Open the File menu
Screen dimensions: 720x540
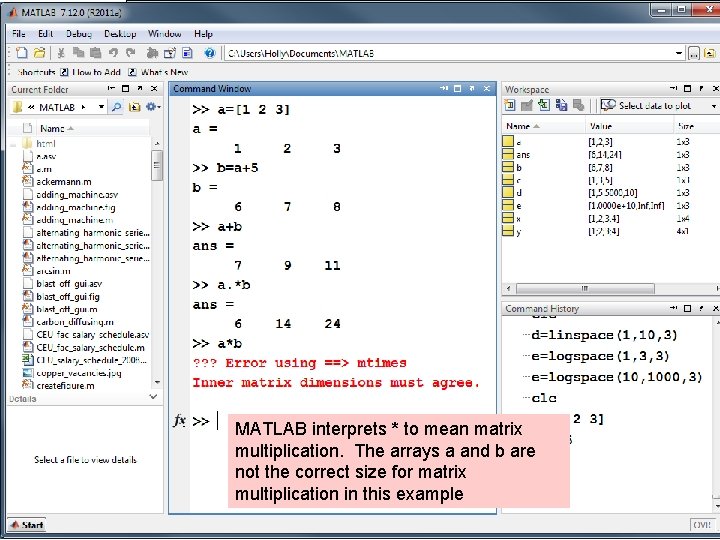point(19,34)
